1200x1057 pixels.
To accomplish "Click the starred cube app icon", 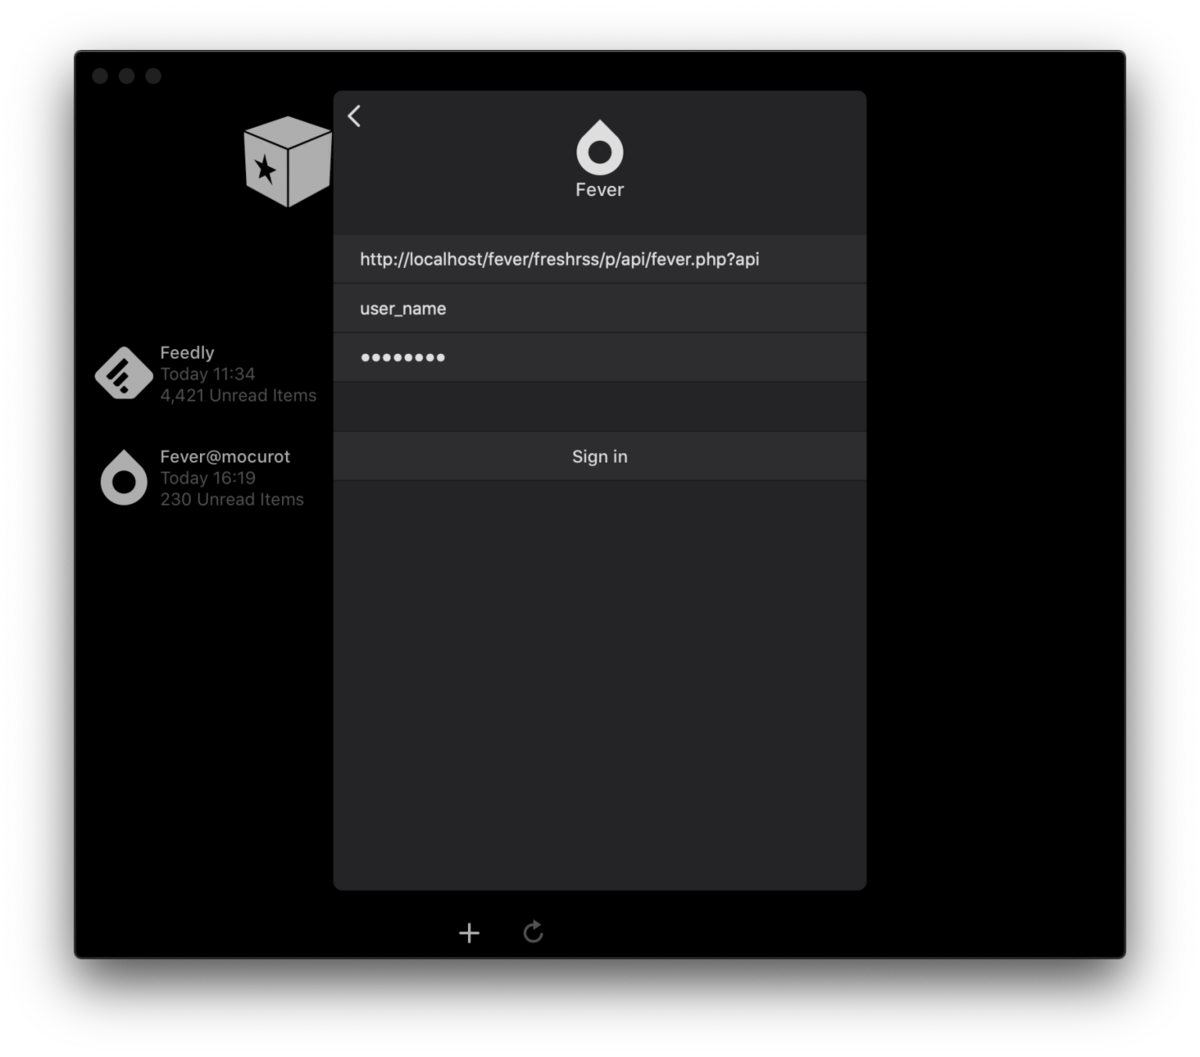I will pos(288,162).
